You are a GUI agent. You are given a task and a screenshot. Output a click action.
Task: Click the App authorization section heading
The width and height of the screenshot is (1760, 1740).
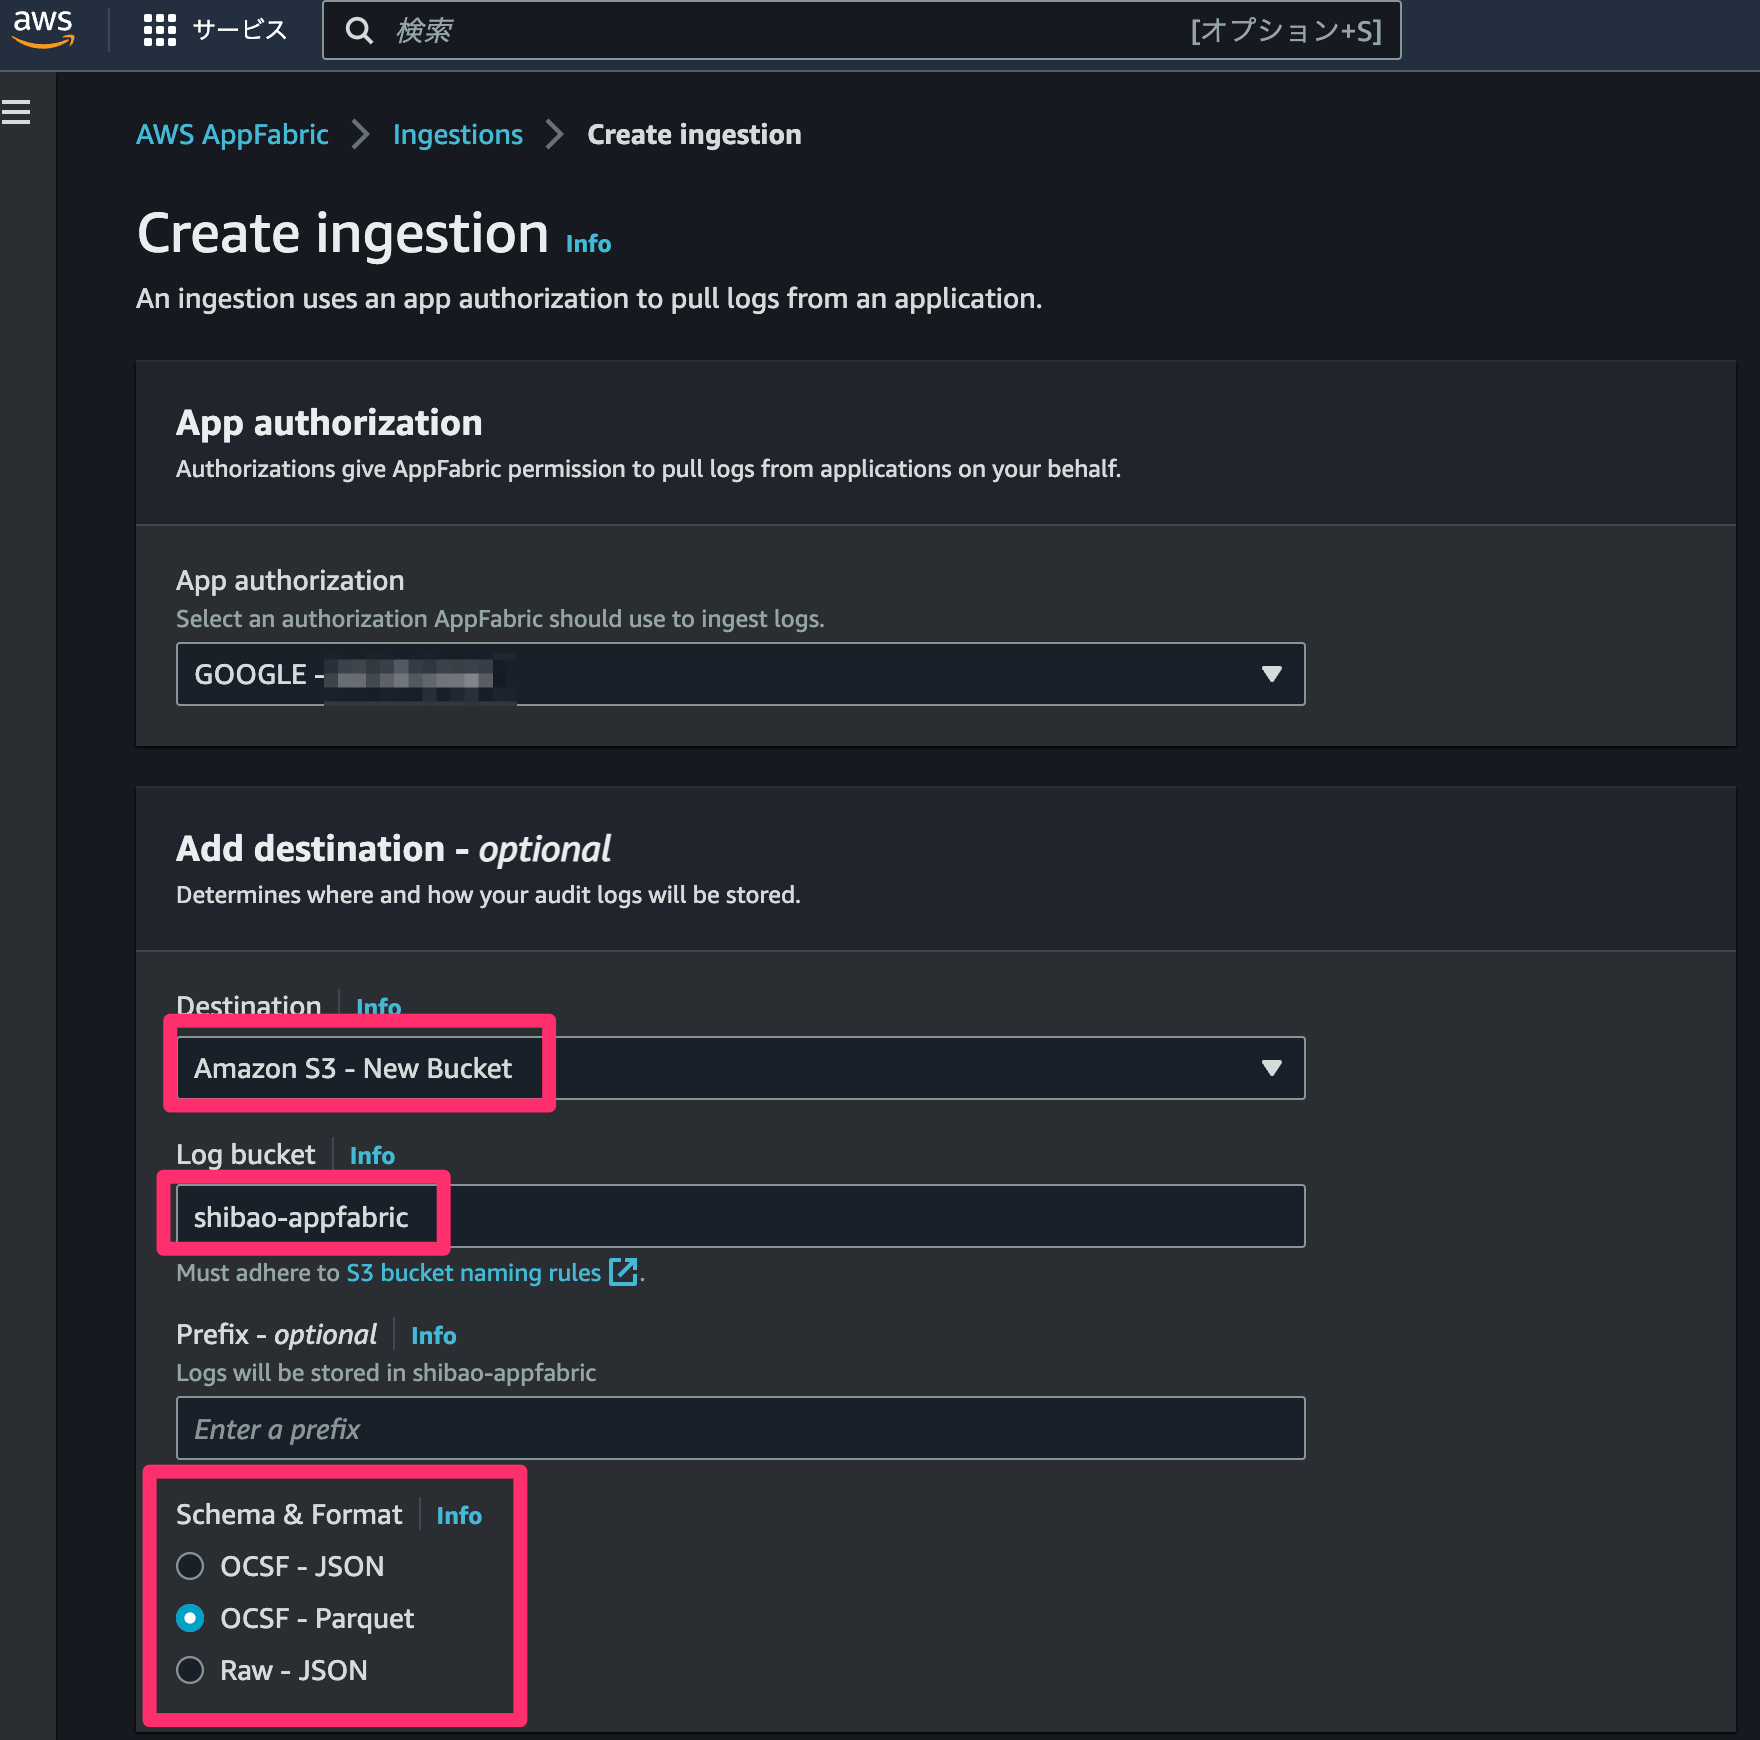click(329, 422)
